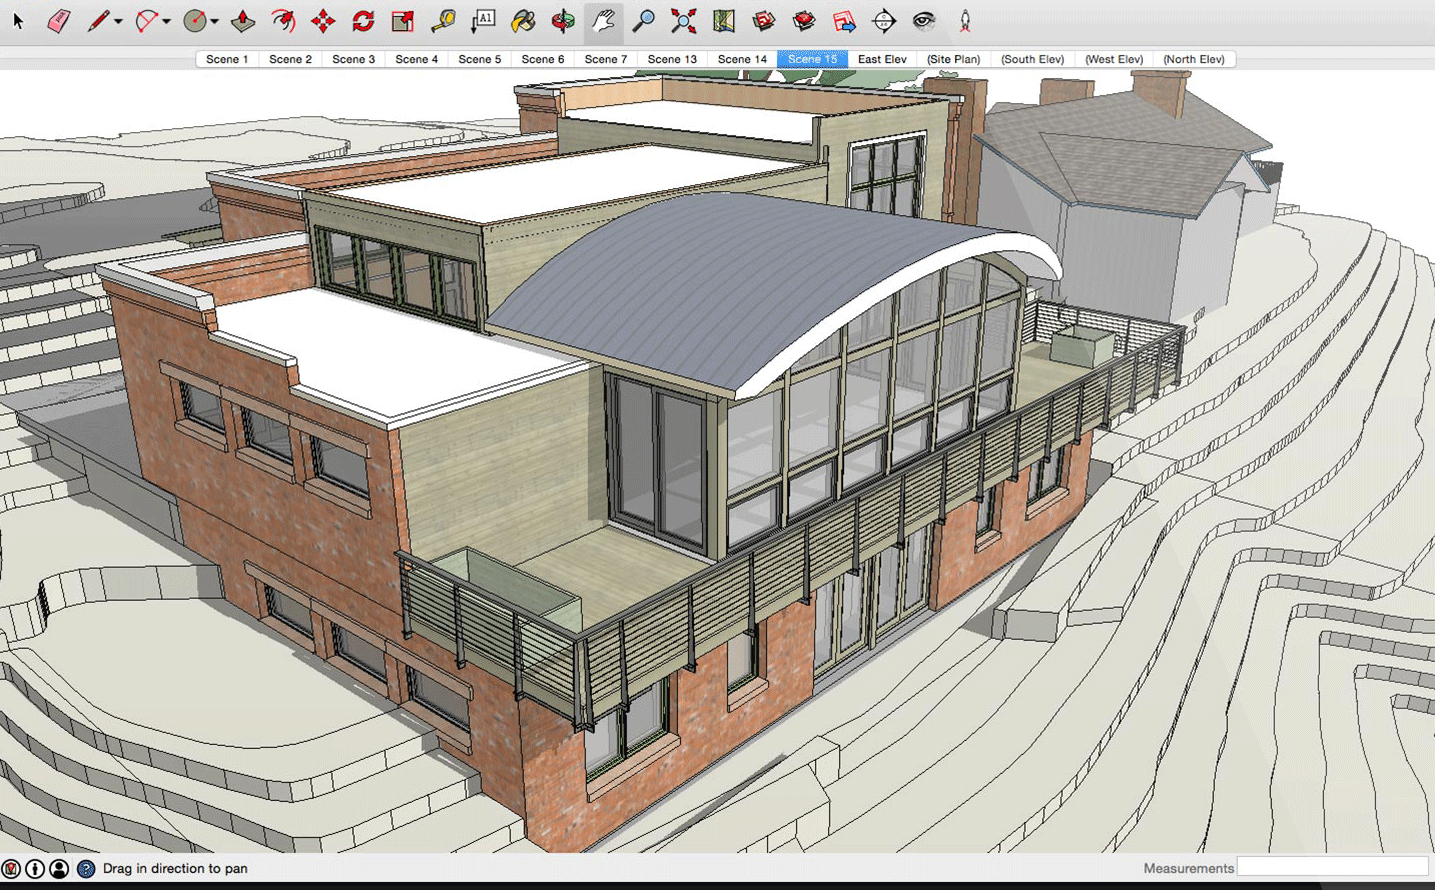The image size is (1435, 890).
Task: Open the shape tool dropdown arrow
Action: click(214, 21)
